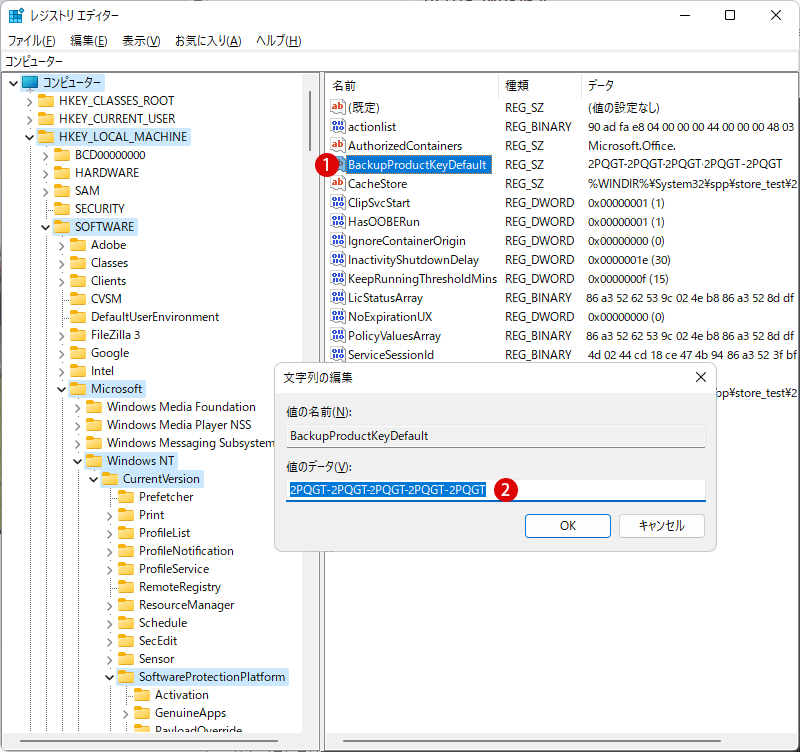Image resolution: width=800 pixels, height=752 pixels.
Task: Open the 表示(V) menu
Action: pyautogui.click(x=141, y=40)
